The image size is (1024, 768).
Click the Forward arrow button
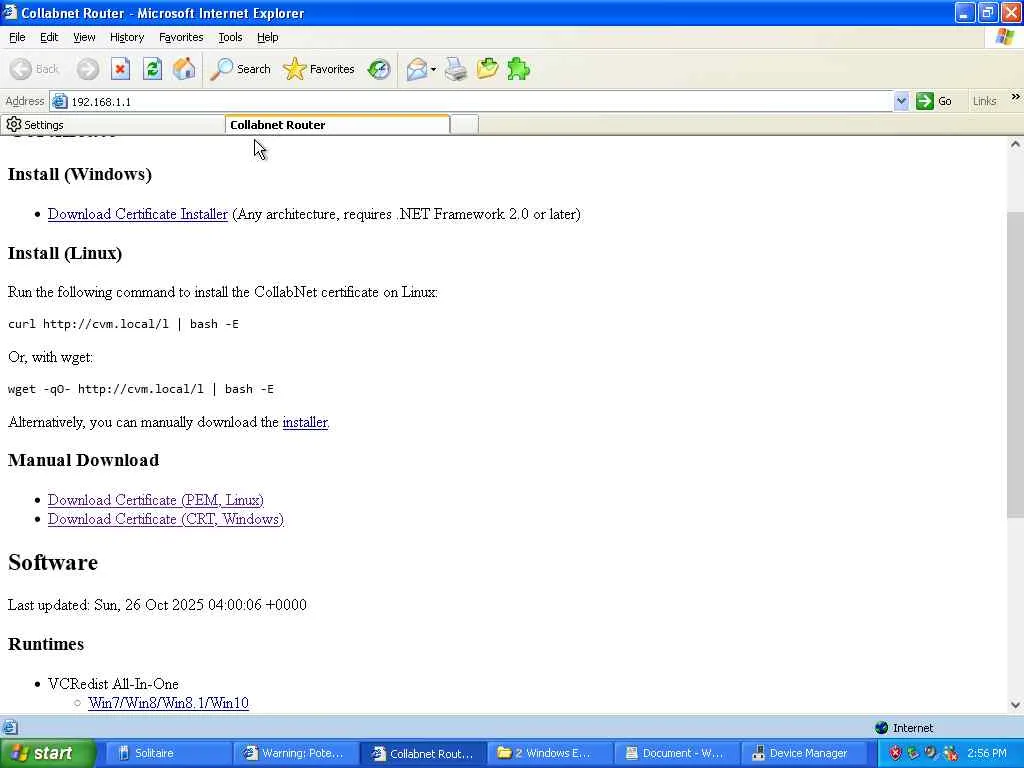coord(88,69)
